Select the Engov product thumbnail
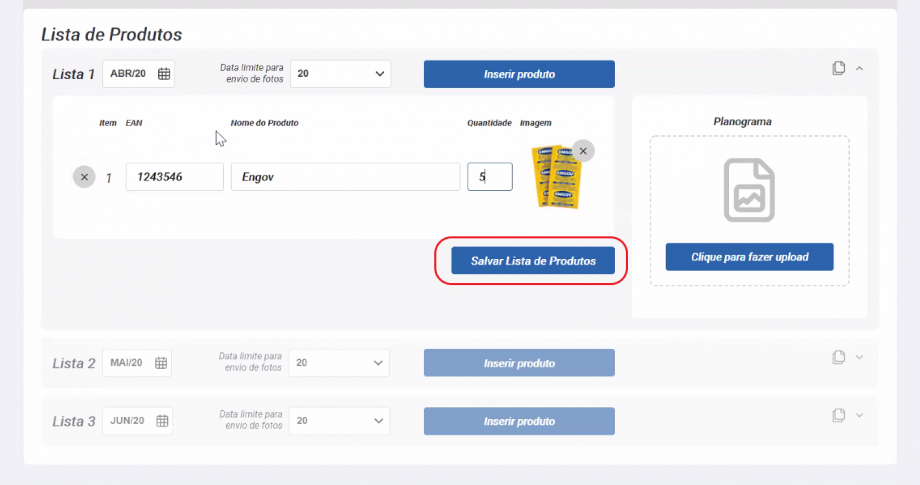The width and height of the screenshot is (920, 485). click(552, 178)
